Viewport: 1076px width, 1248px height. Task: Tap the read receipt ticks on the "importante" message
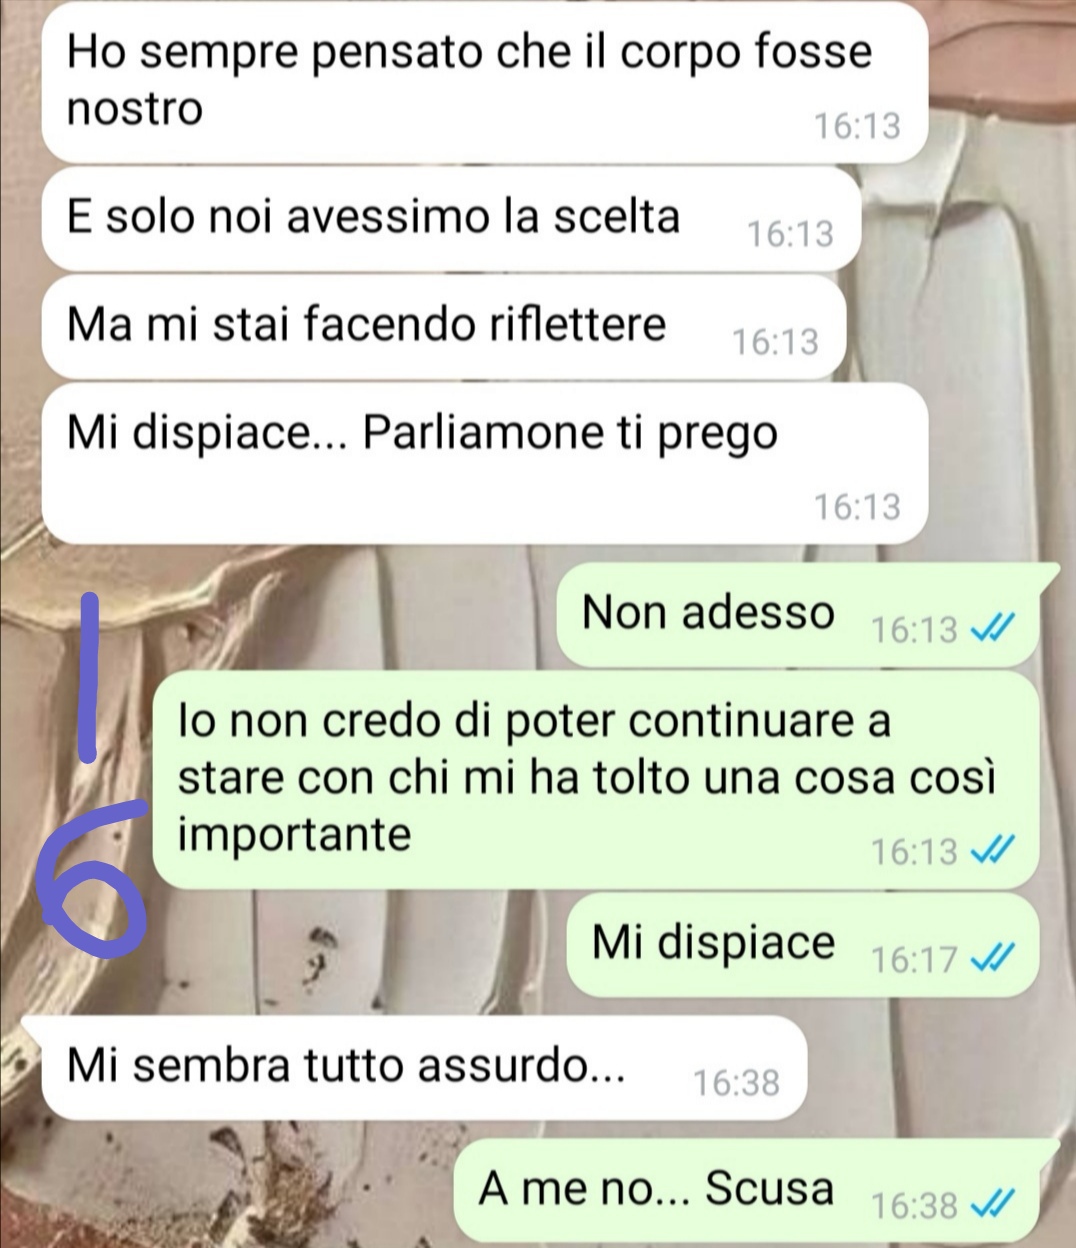pos(994,850)
